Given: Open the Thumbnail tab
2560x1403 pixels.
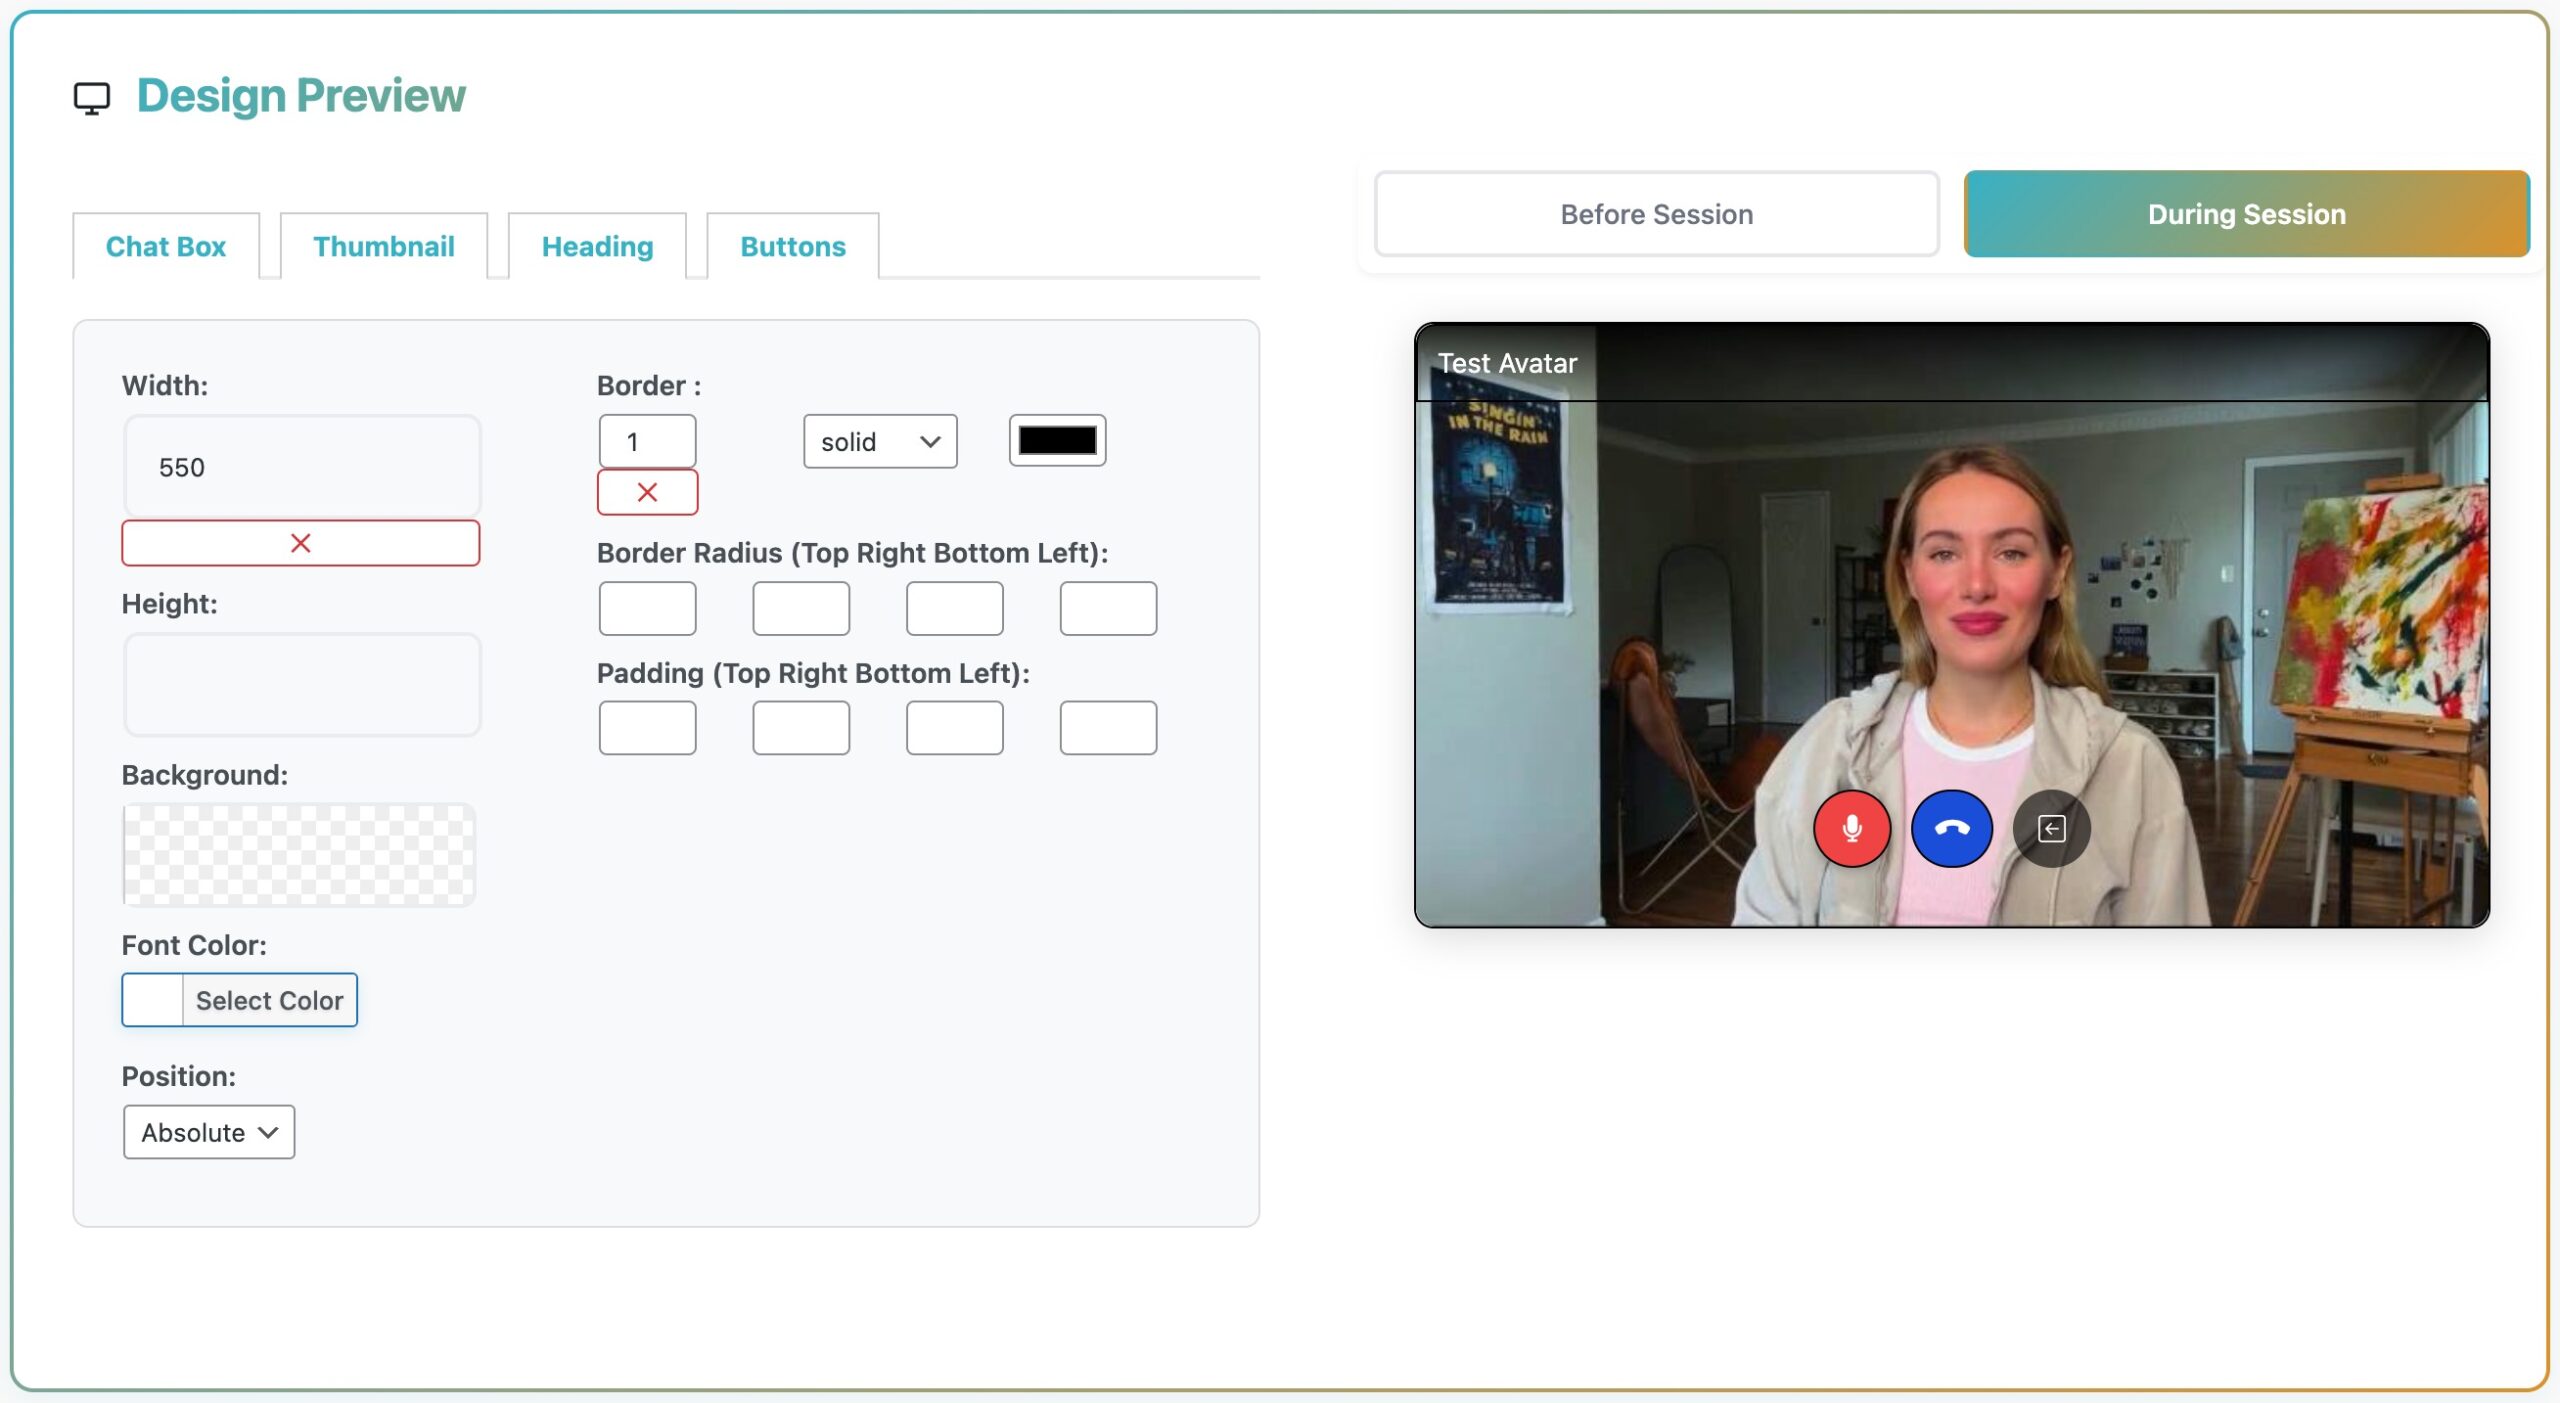Looking at the screenshot, I should (383, 246).
